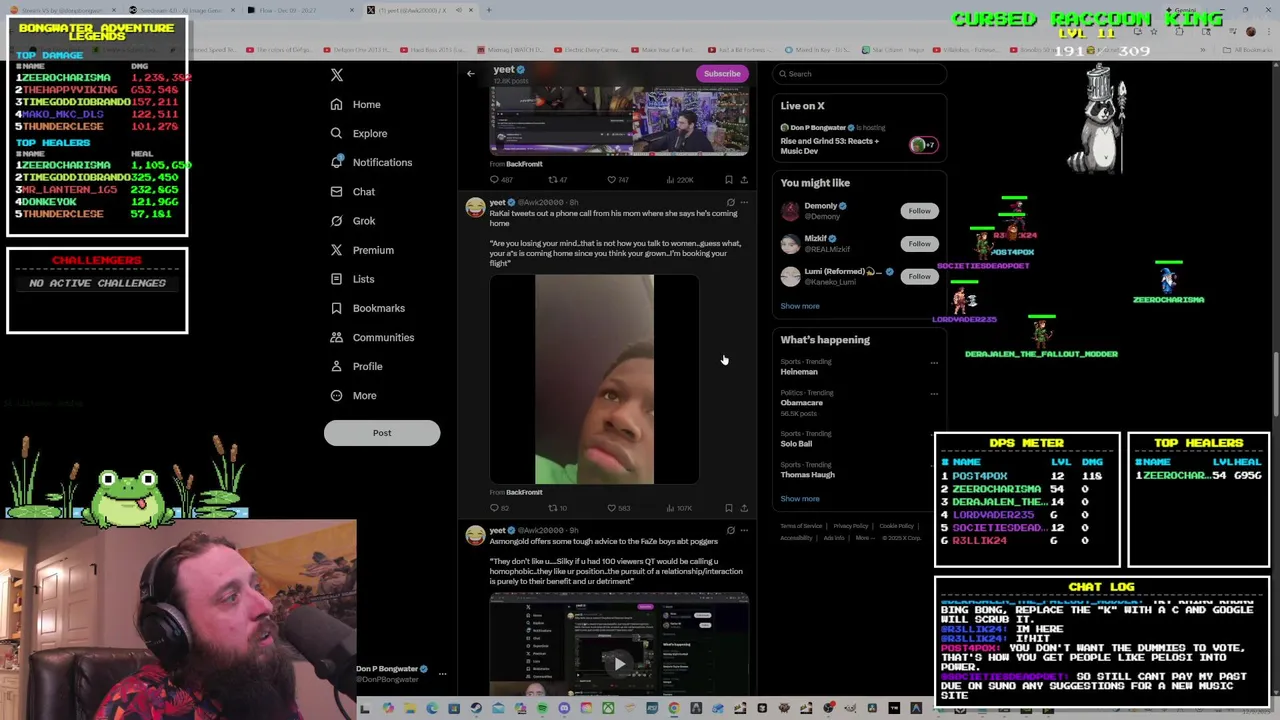Bookmark the RaKai phone call post
1280x720 pixels.
click(x=729, y=508)
